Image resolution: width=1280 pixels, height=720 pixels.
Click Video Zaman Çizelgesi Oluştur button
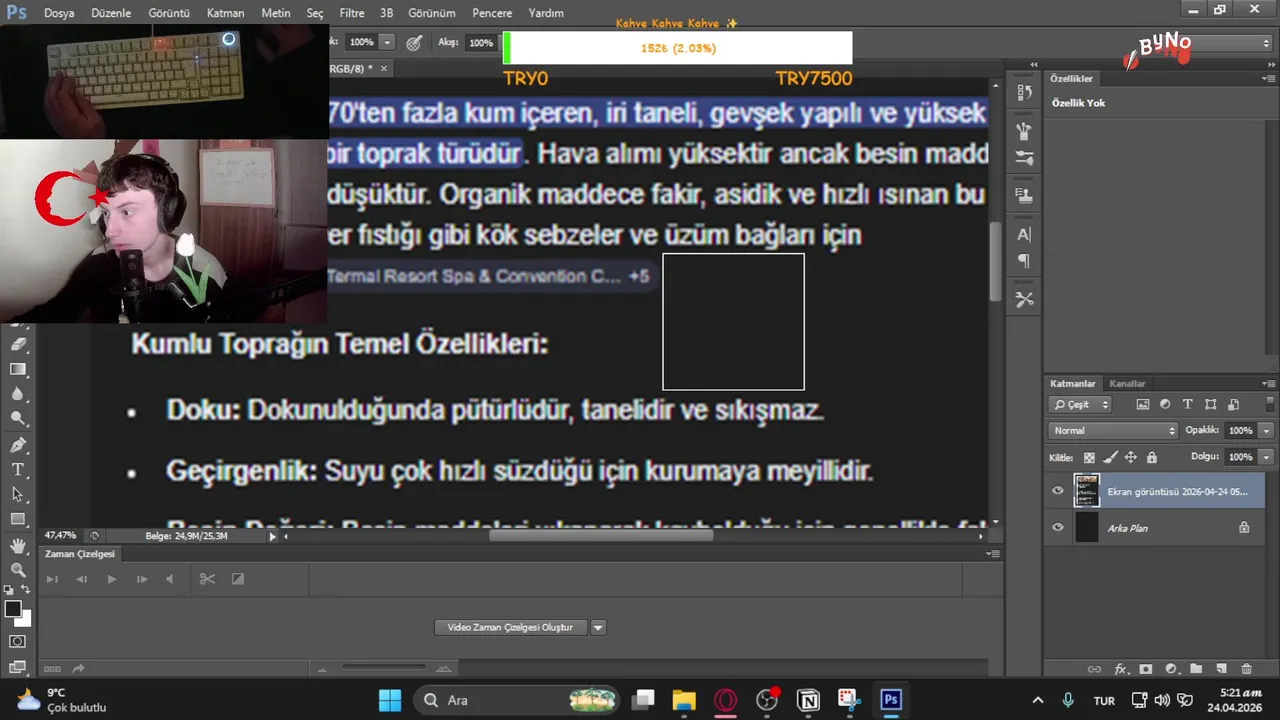point(510,627)
